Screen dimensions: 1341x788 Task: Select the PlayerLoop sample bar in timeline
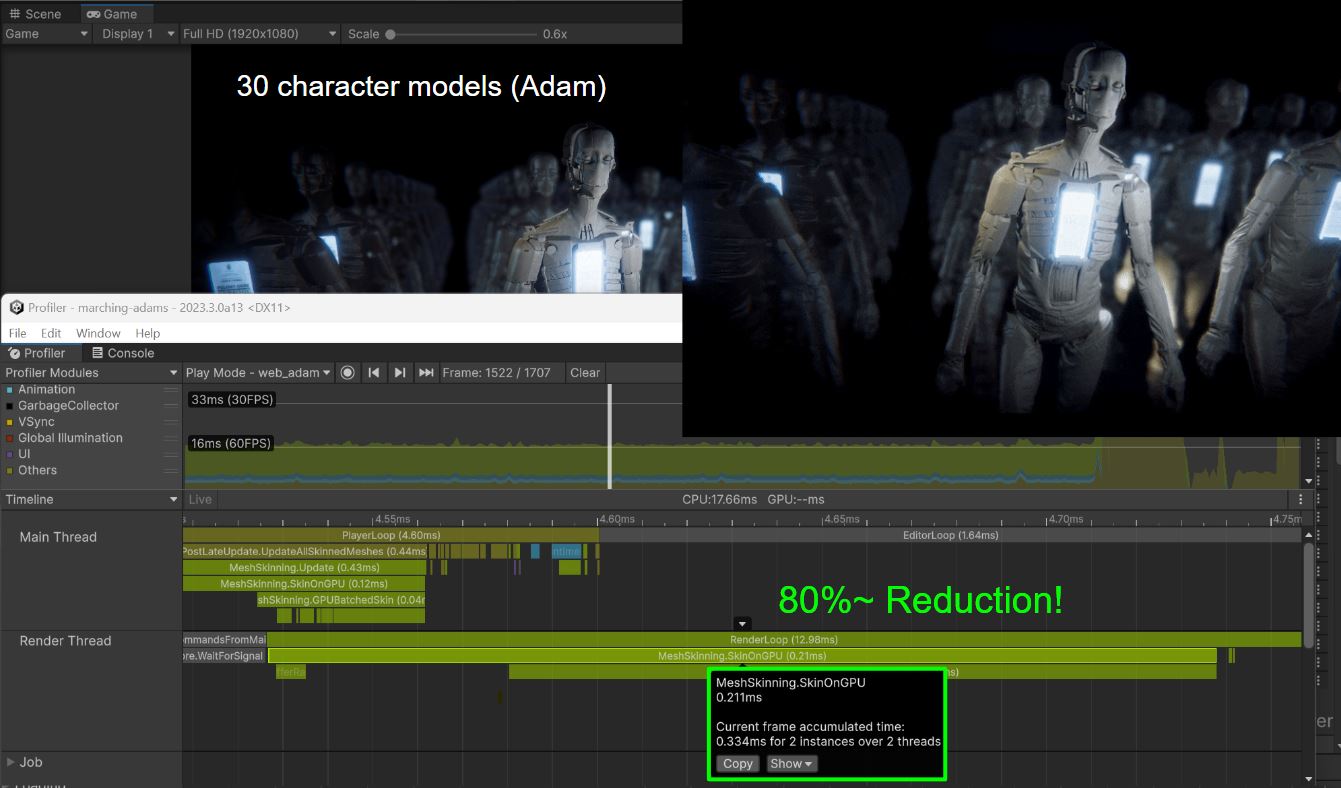[x=391, y=535]
